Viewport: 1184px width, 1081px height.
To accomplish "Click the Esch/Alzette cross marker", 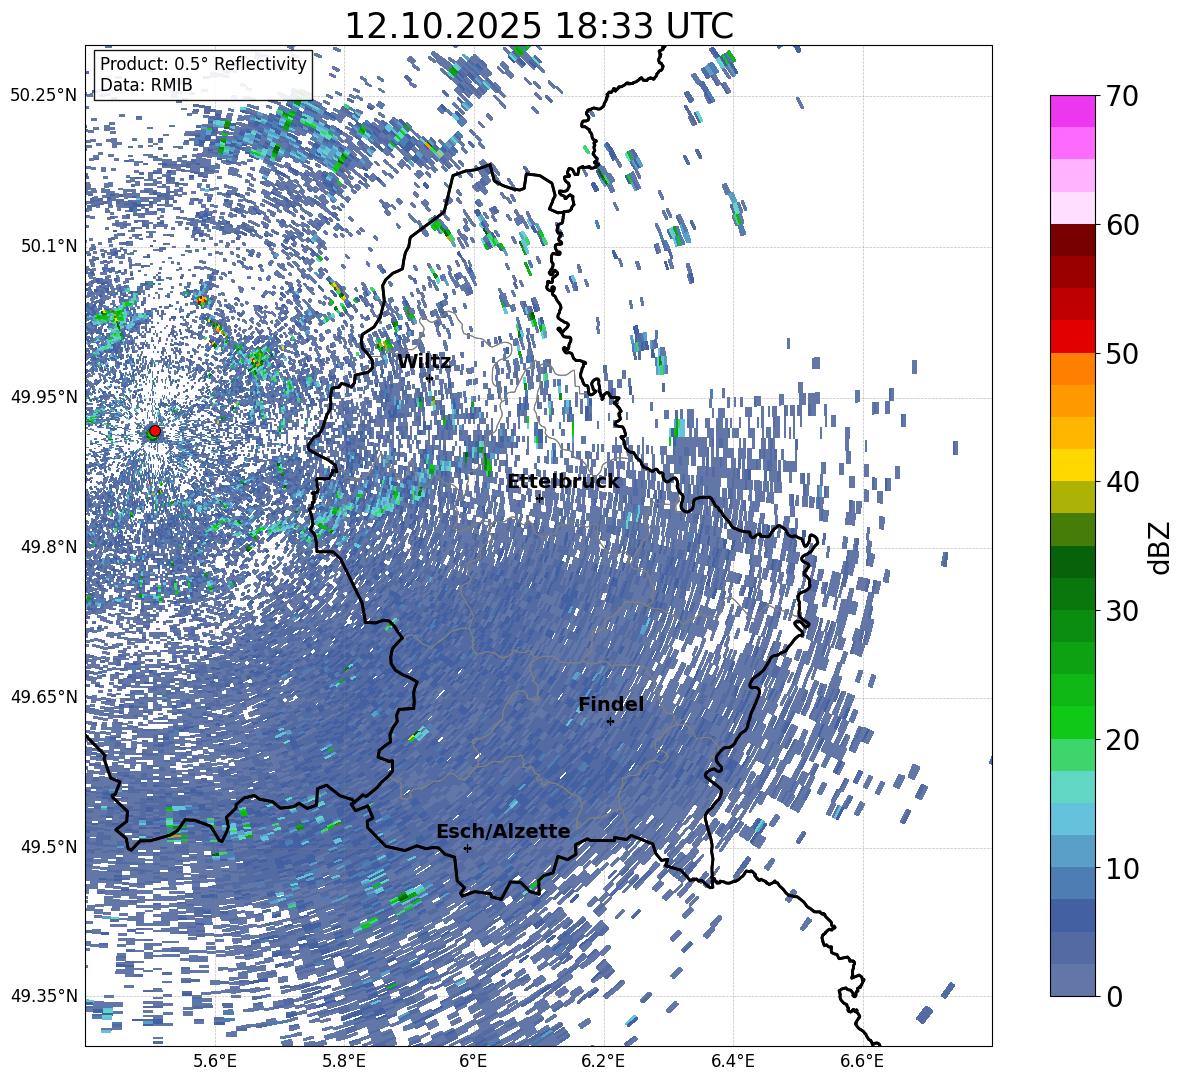I will (x=467, y=848).
